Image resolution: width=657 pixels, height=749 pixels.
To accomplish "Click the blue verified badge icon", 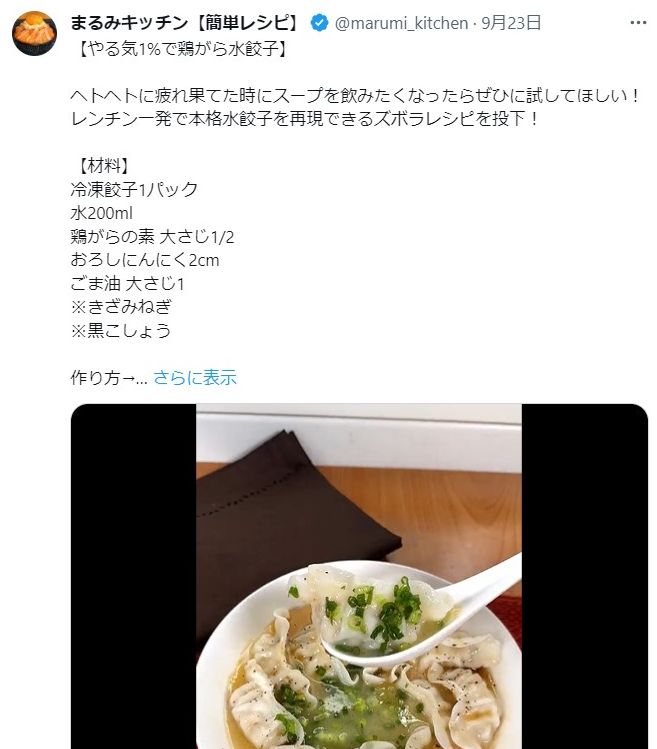I will click(x=319, y=23).
